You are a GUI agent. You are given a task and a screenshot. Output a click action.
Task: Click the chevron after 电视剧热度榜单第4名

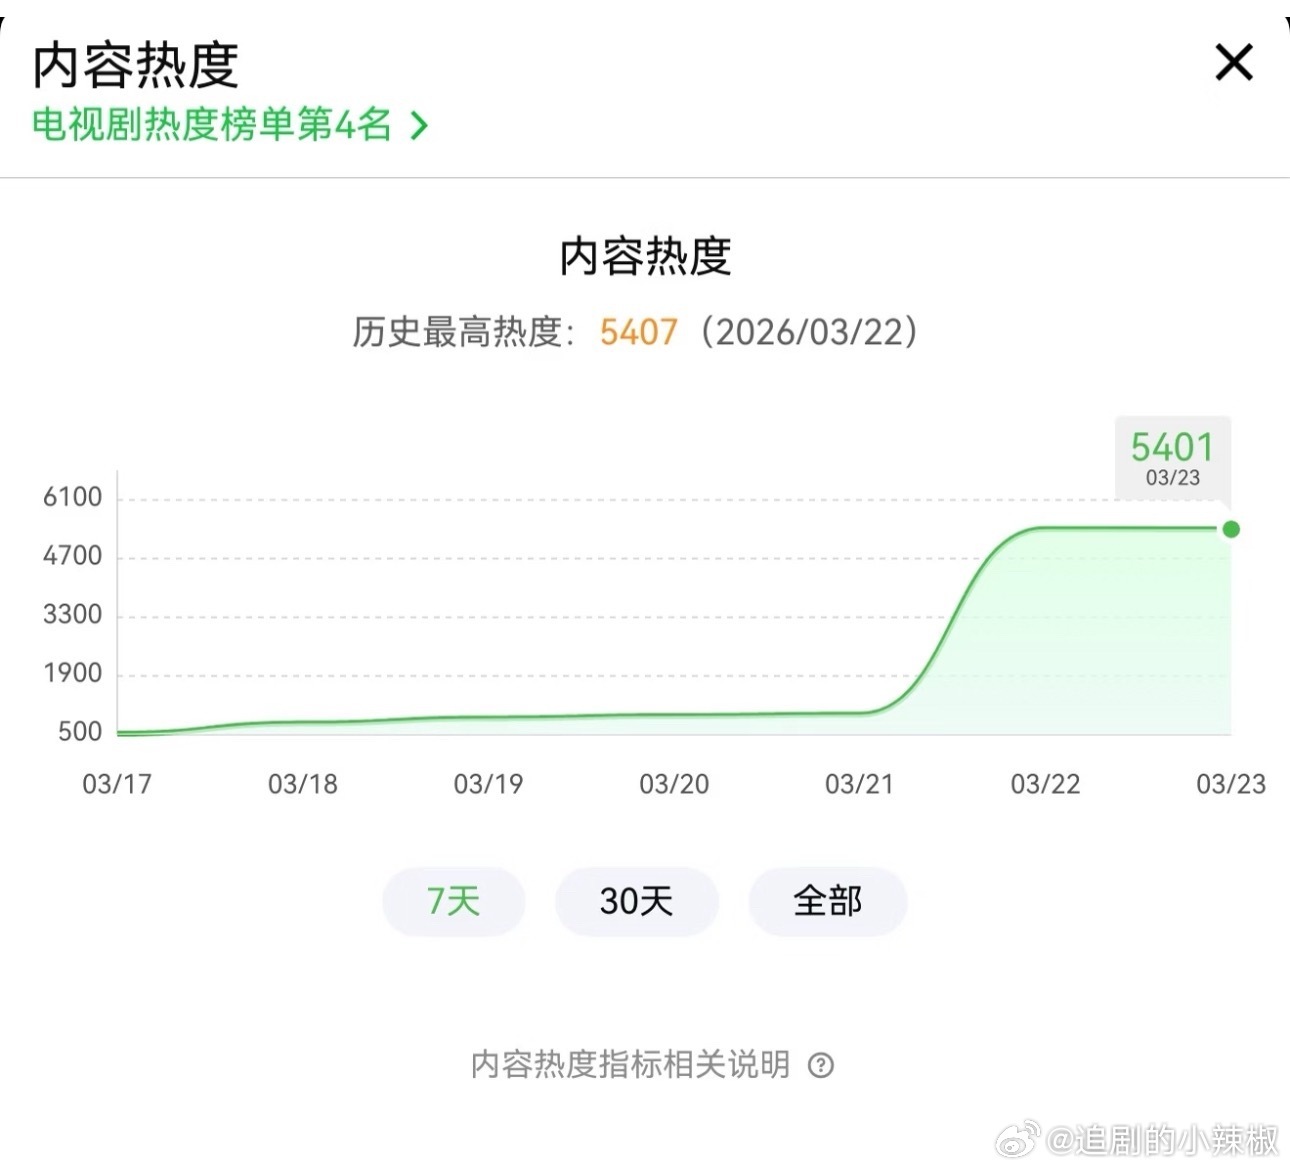(417, 125)
